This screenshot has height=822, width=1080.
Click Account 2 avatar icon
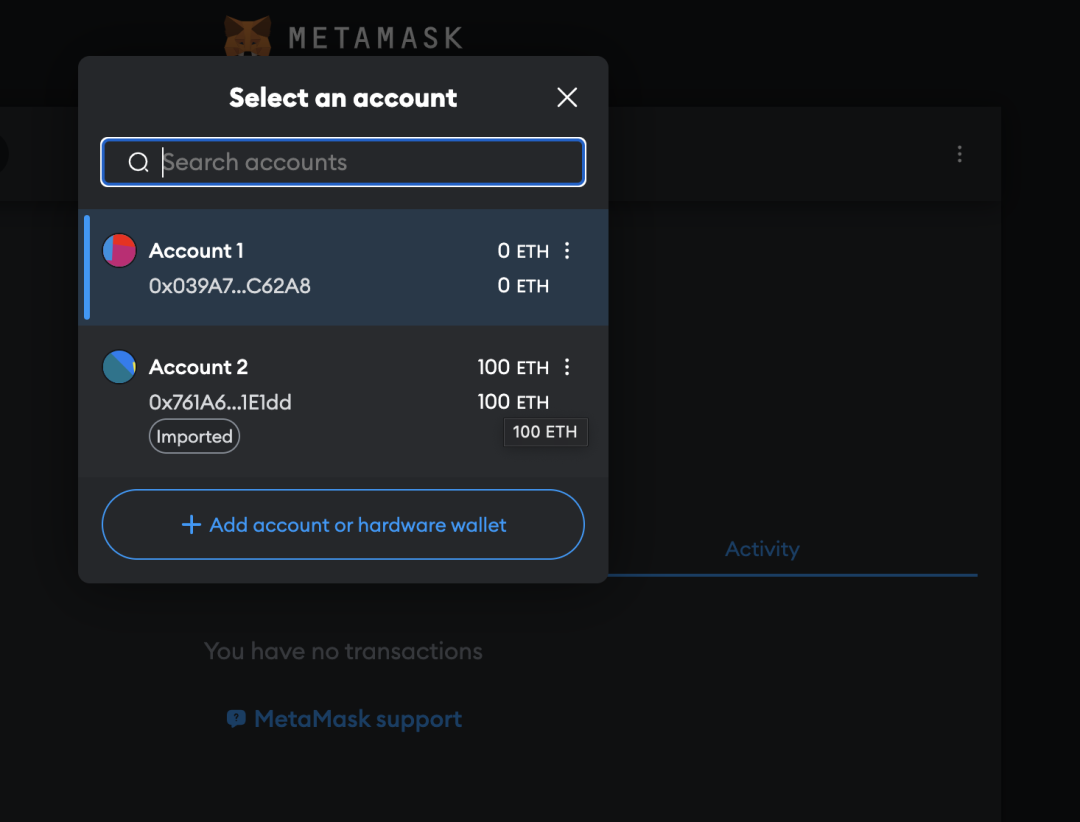(119, 367)
